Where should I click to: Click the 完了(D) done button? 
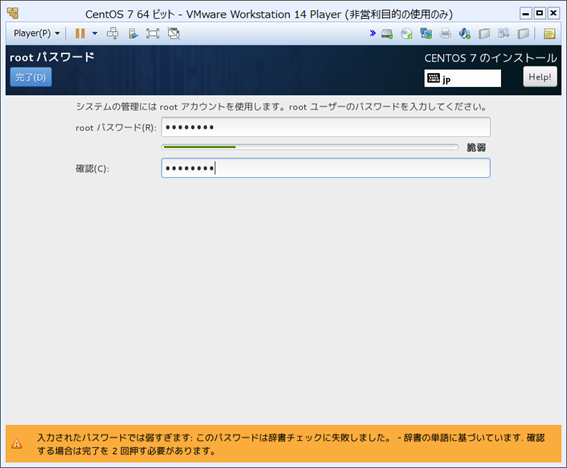[x=31, y=77]
